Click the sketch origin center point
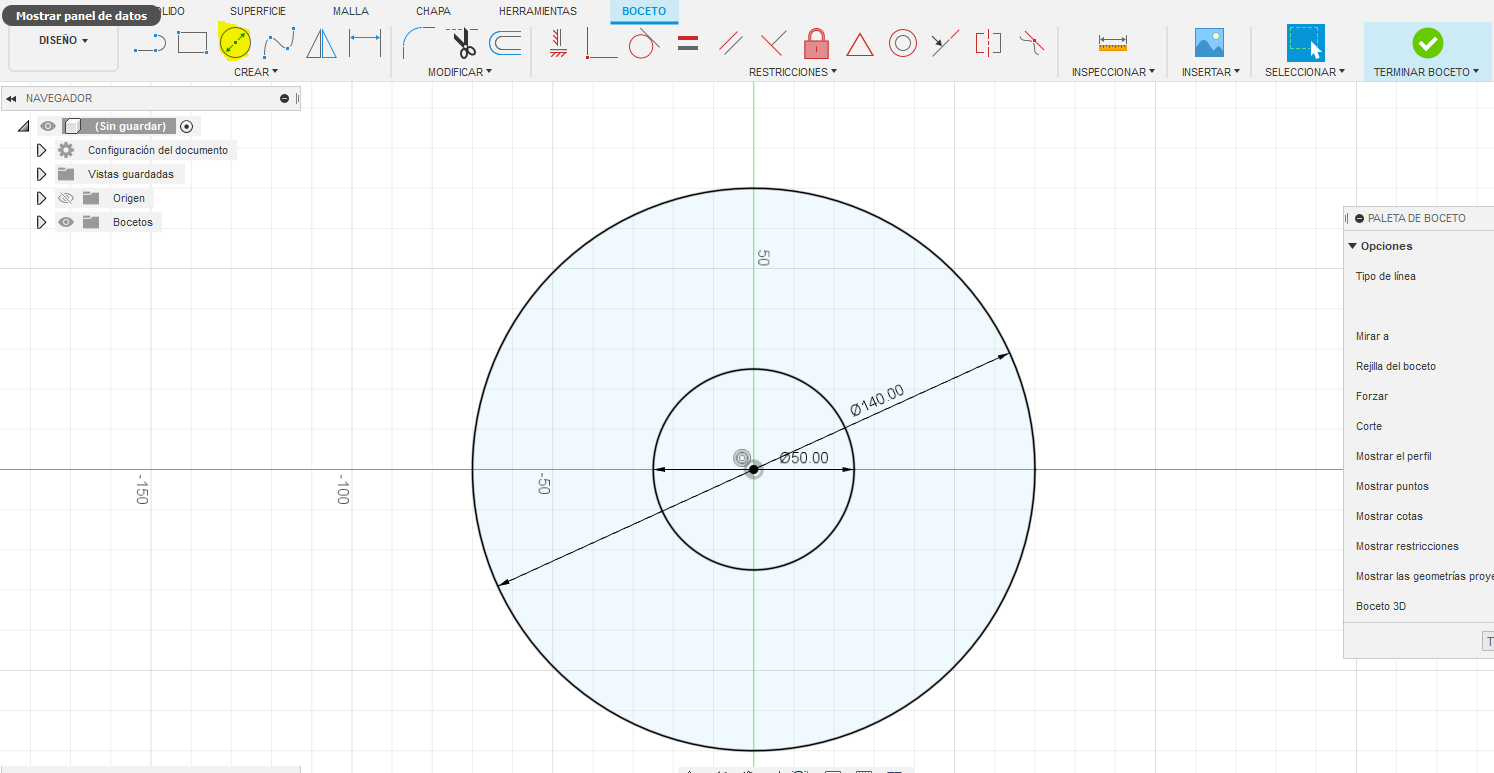1494x773 pixels. (x=753, y=469)
